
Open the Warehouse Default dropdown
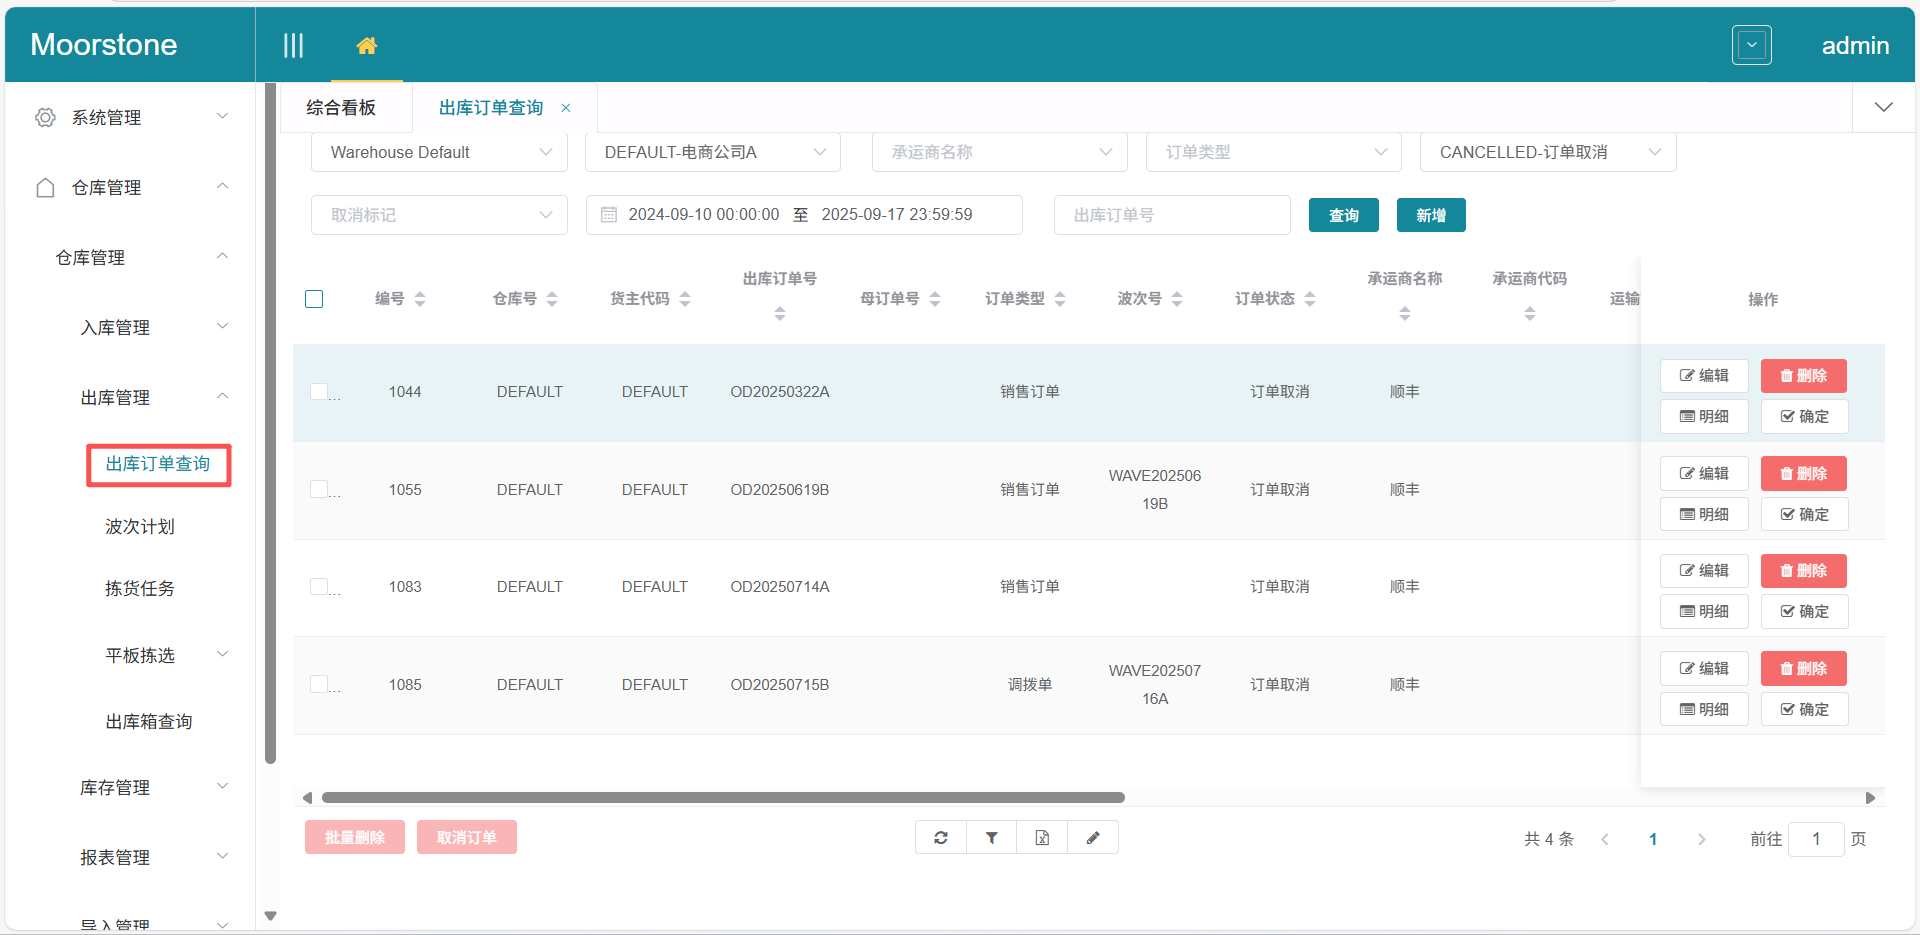click(x=438, y=152)
